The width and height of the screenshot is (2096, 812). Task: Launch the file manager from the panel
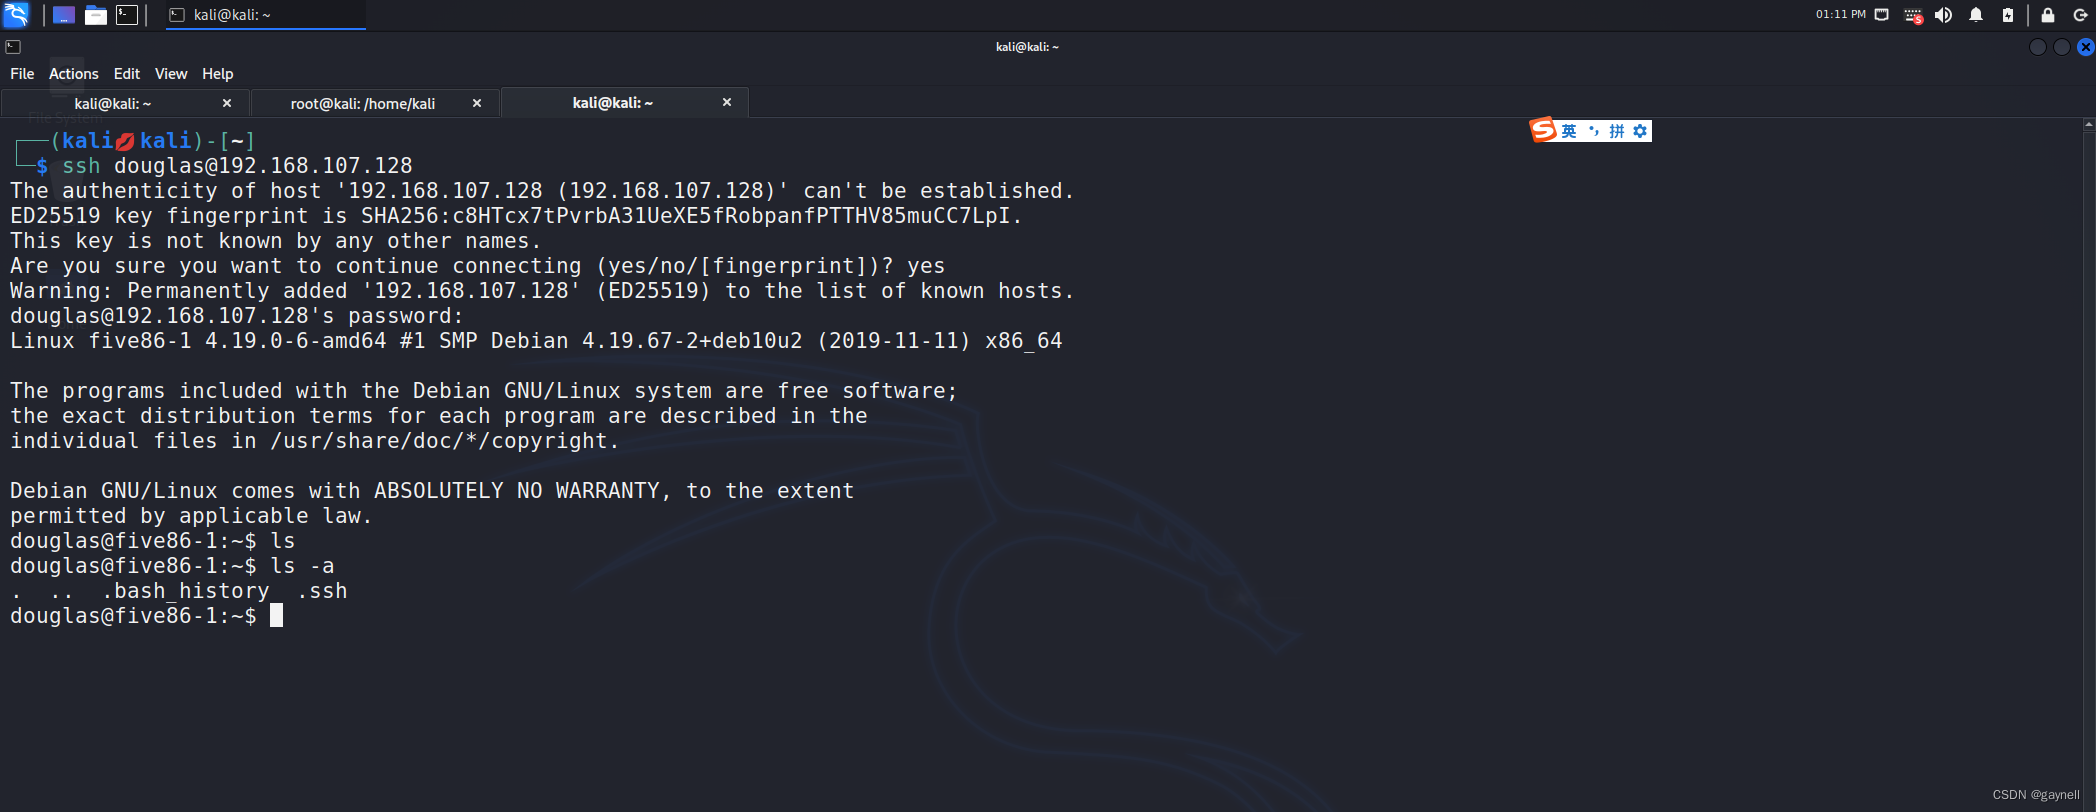pyautogui.click(x=96, y=15)
